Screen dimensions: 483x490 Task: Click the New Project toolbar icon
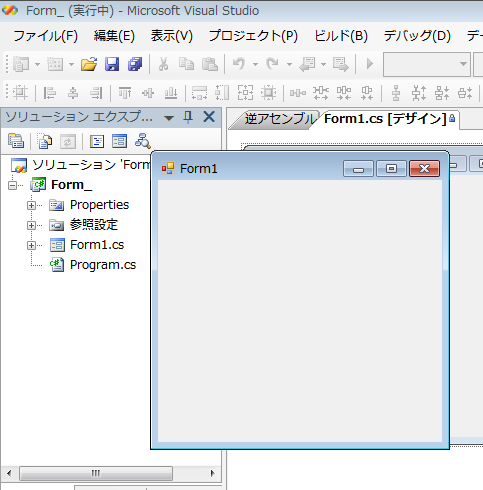click(21, 64)
